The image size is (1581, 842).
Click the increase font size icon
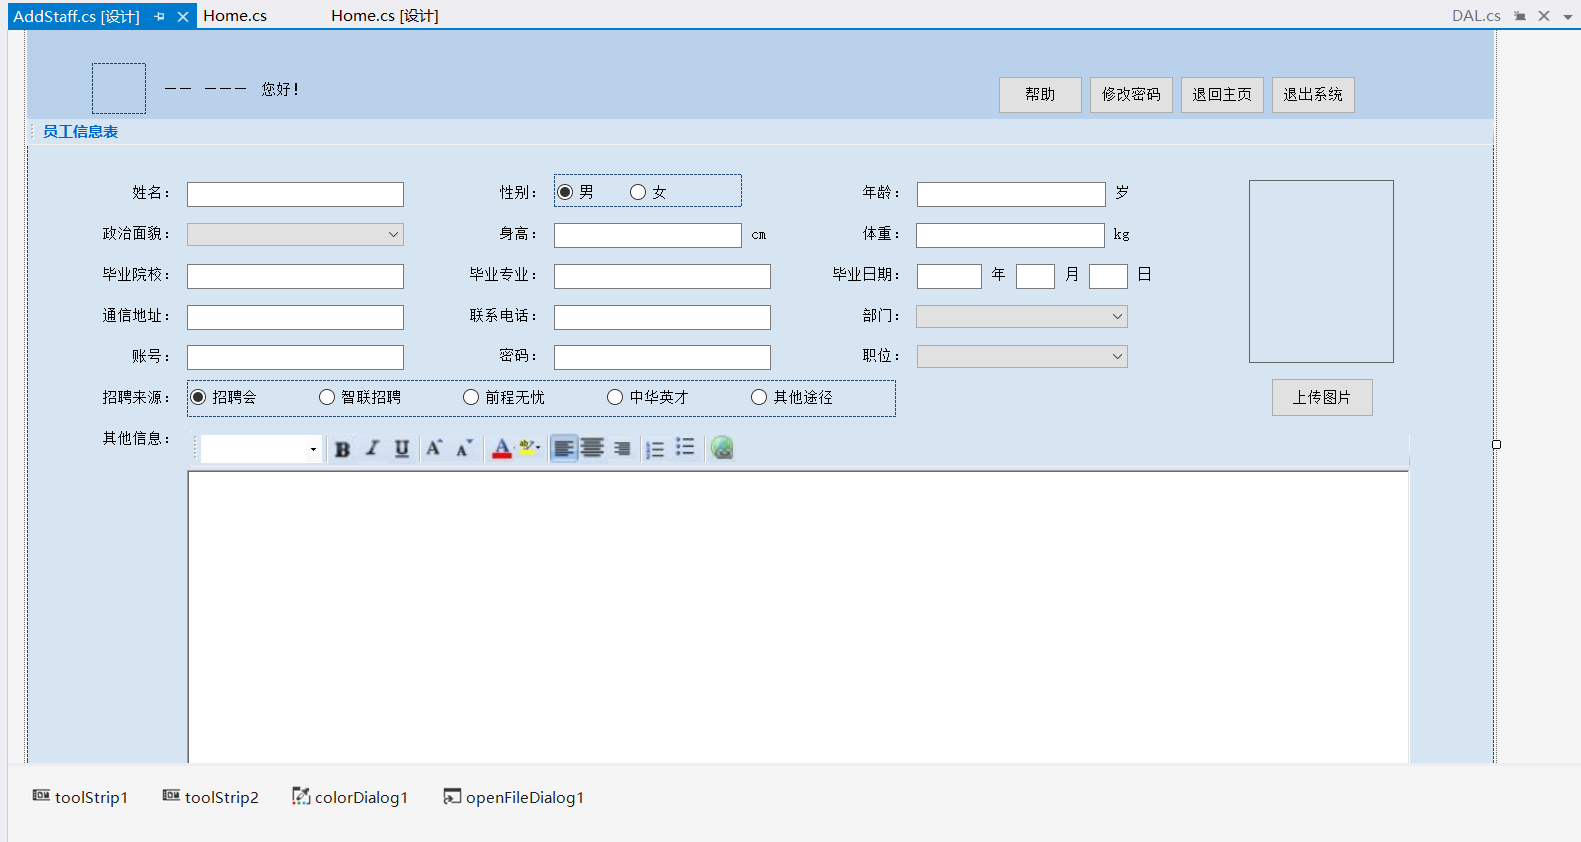(434, 449)
